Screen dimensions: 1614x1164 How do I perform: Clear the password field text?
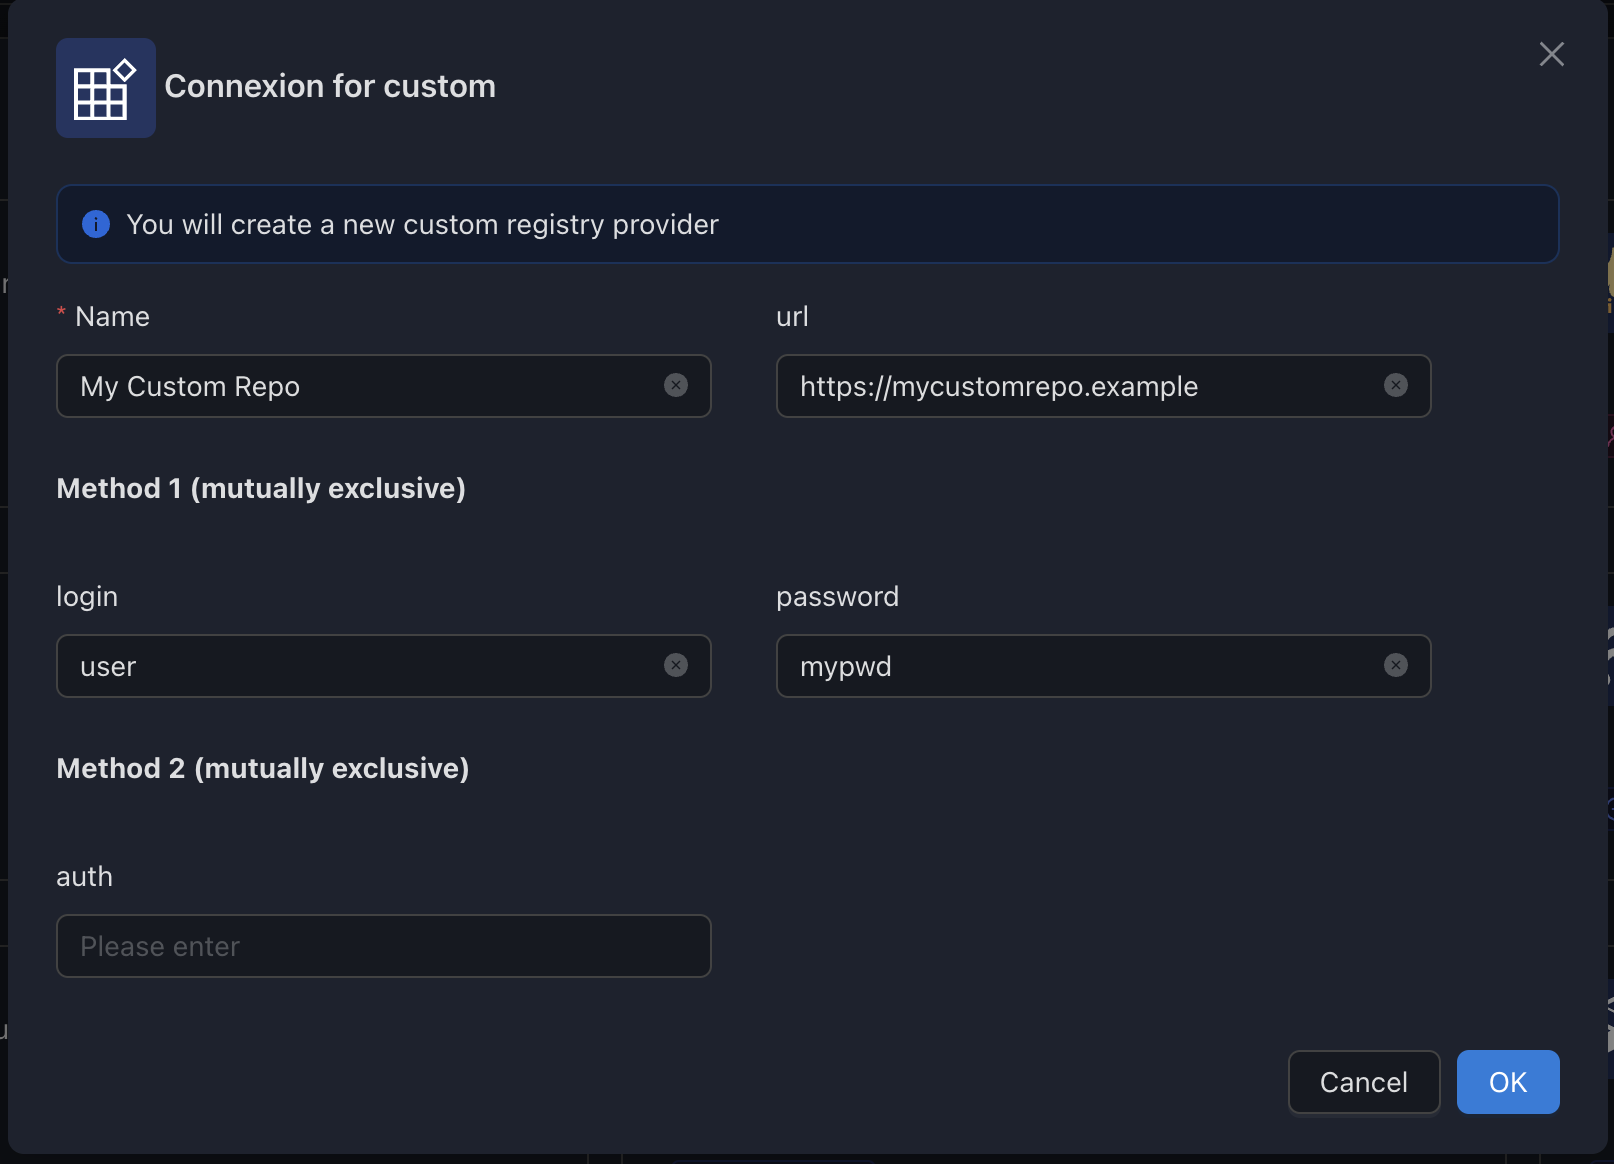1396,665
